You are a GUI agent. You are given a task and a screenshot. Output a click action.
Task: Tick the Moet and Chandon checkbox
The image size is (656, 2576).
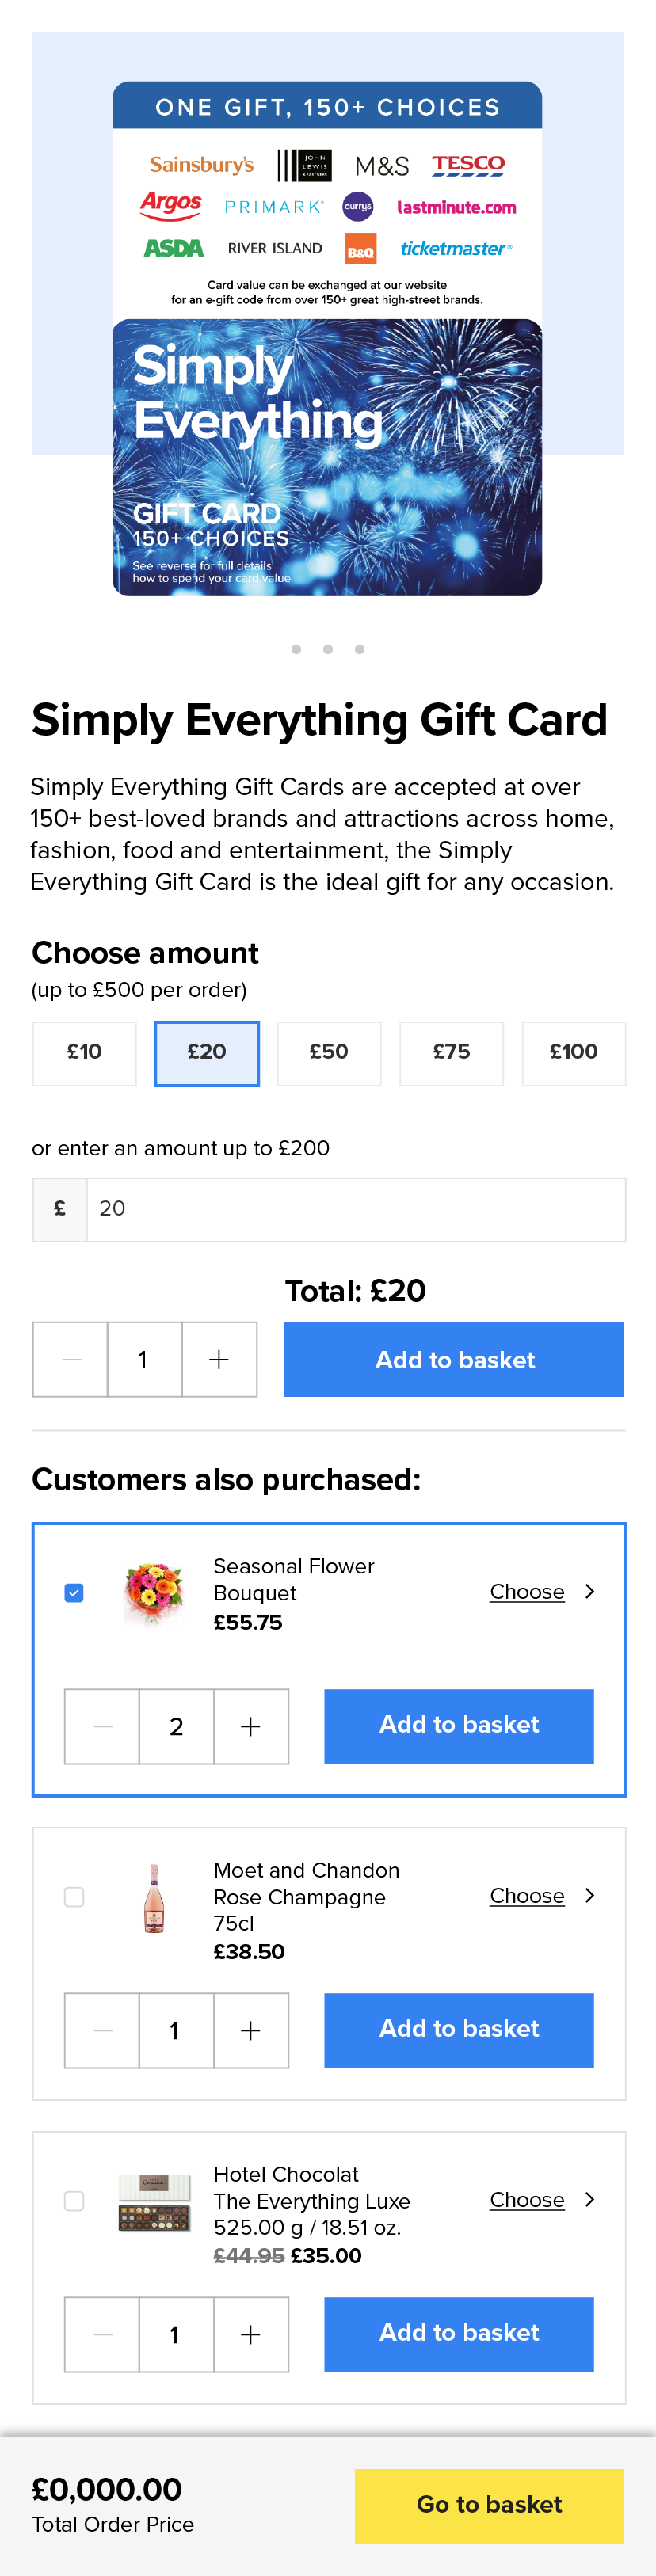tap(74, 1897)
